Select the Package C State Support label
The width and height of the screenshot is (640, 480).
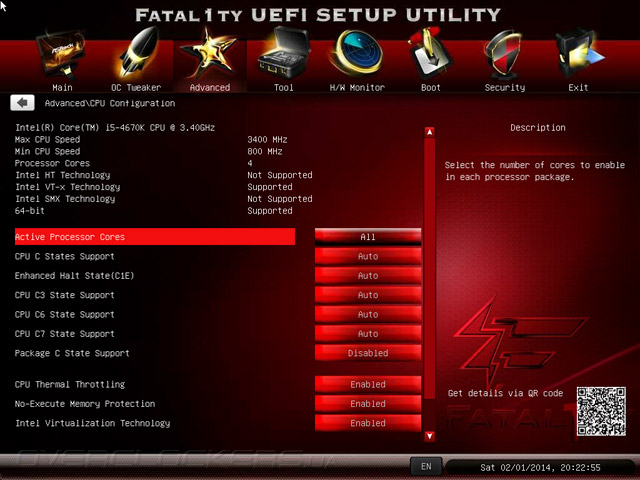72,353
